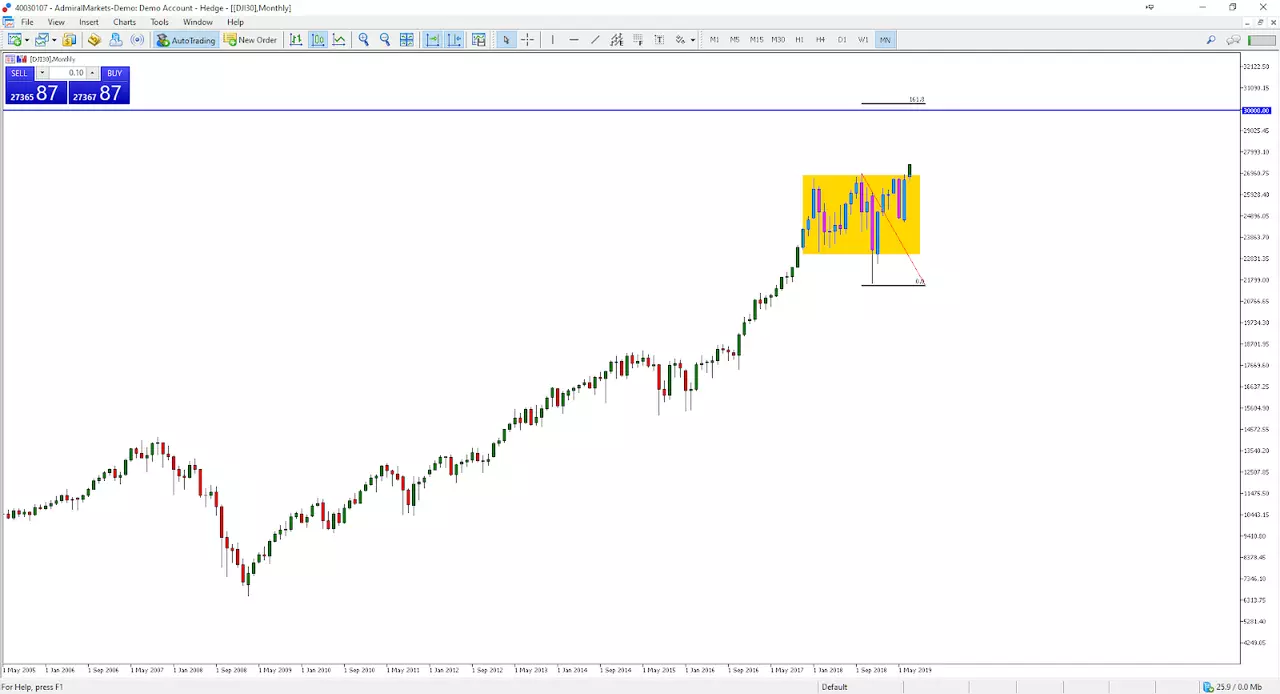Open the View menu
The height and width of the screenshot is (694, 1280).
(56, 22)
